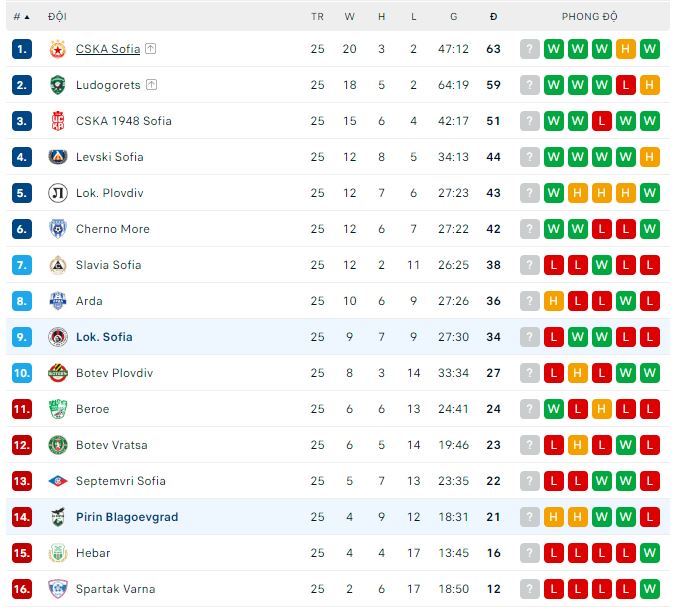Click the Botev Plovdiv club crest
The image size is (674, 610).
tap(57, 373)
